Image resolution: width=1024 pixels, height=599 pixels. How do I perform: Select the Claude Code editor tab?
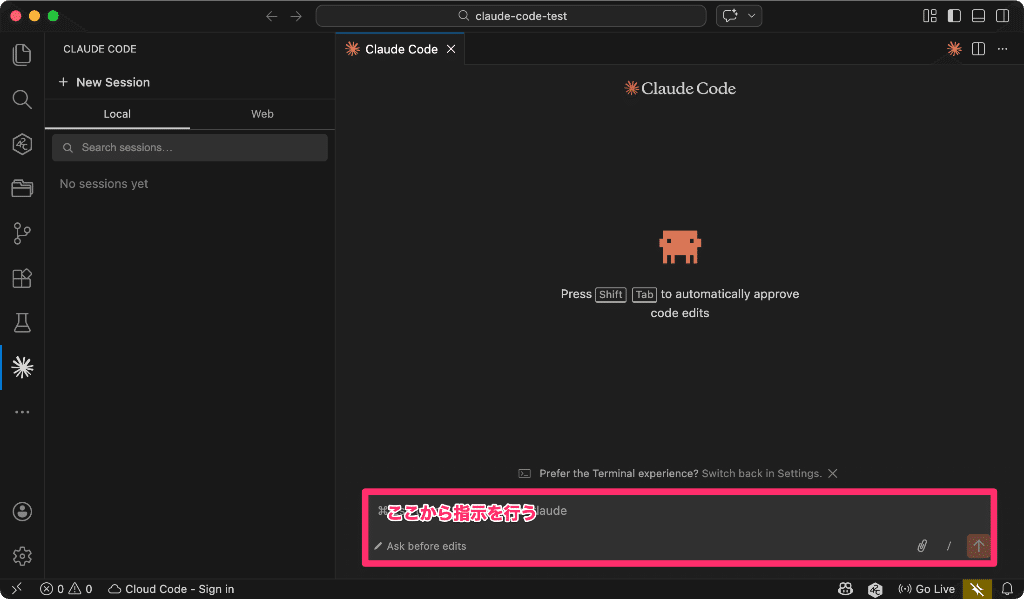[x=400, y=49]
